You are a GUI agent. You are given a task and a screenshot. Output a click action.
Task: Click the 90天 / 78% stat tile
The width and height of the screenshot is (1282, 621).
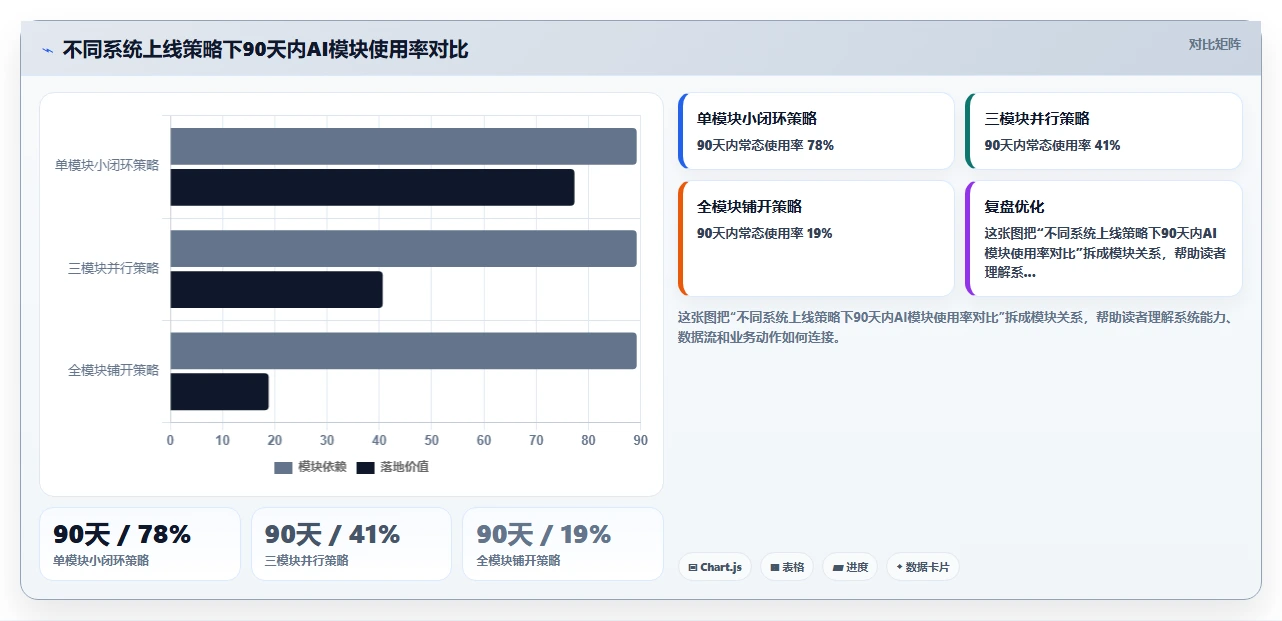pos(140,544)
